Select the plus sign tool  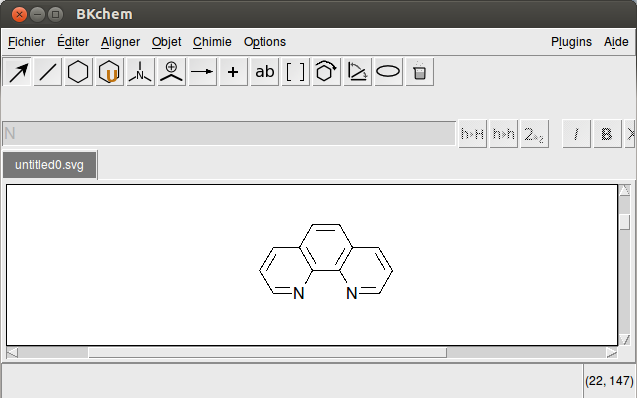[x=233, y=72]
